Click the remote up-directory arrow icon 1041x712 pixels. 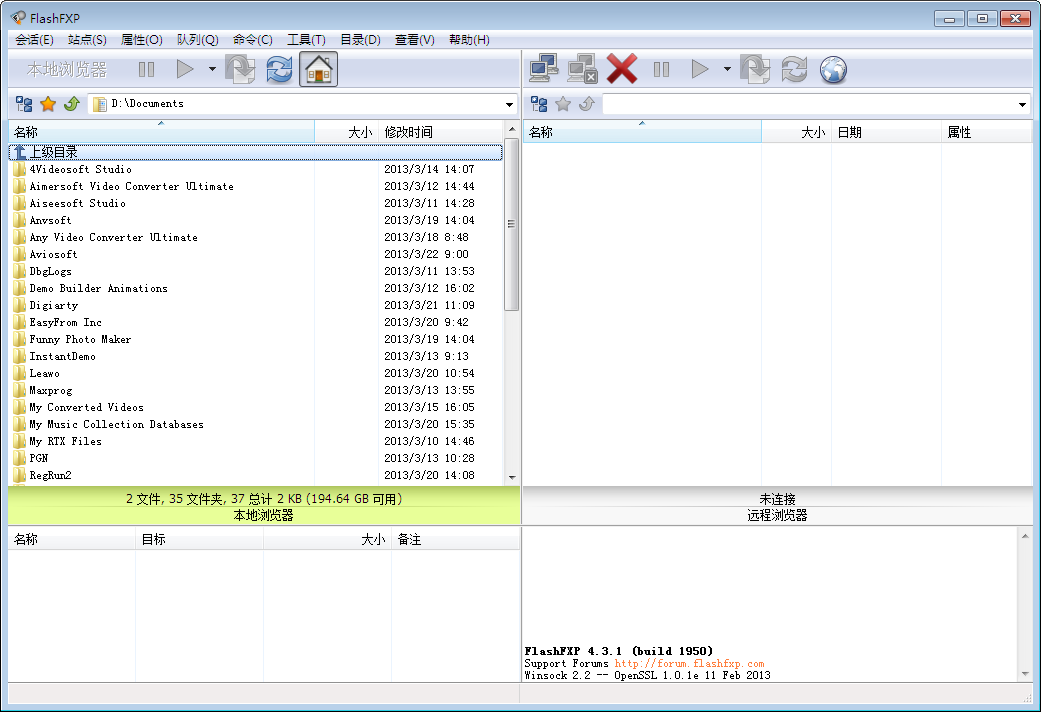click(587, 104)
